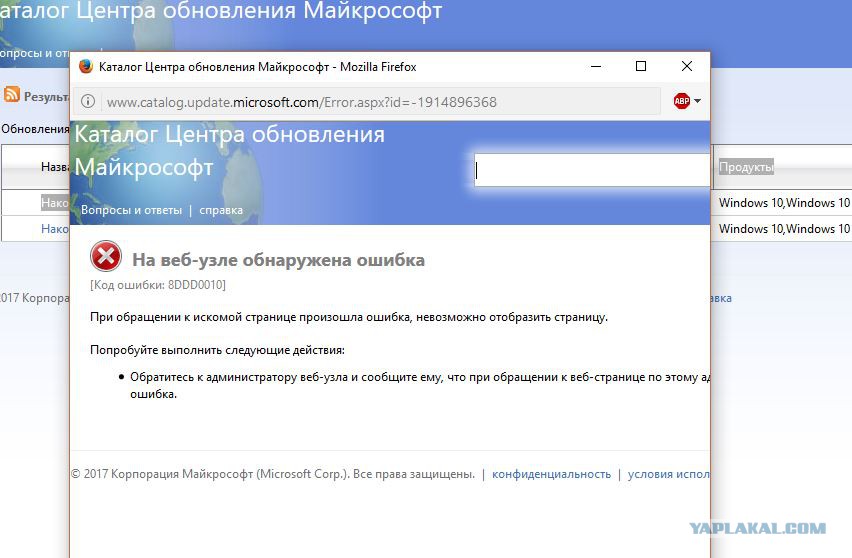The image size is (852, 558).
Task: Click the "Продукты" column header in background table
Action: (x=746, y=167)
